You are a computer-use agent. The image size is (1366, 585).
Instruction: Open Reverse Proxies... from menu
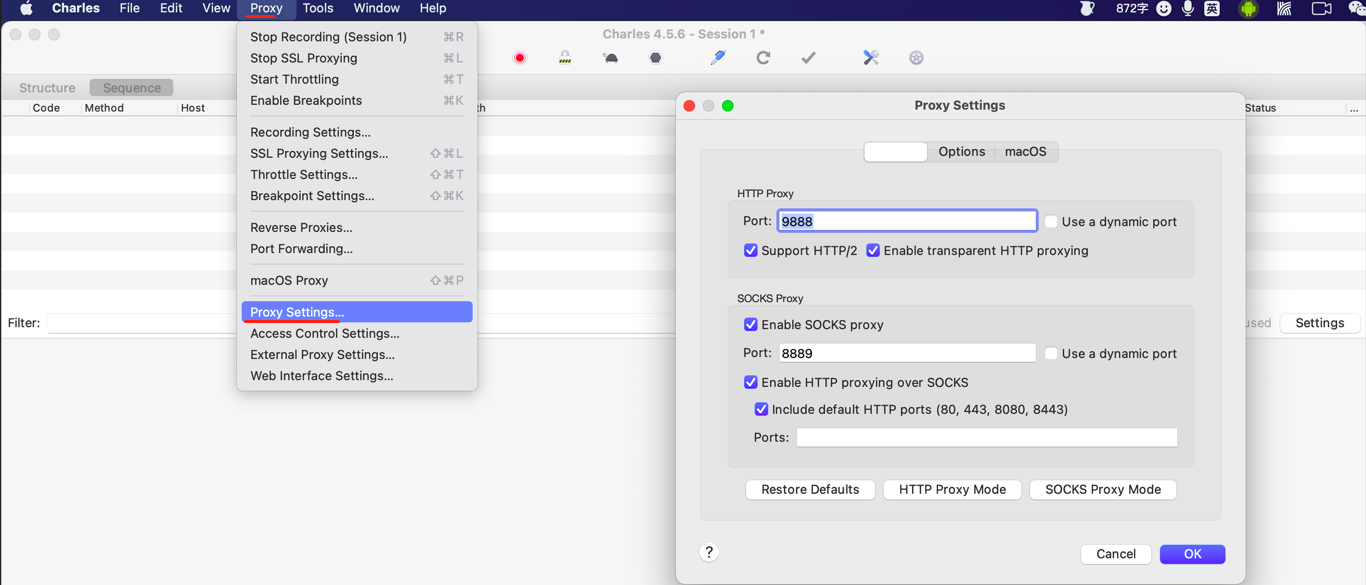357,228
